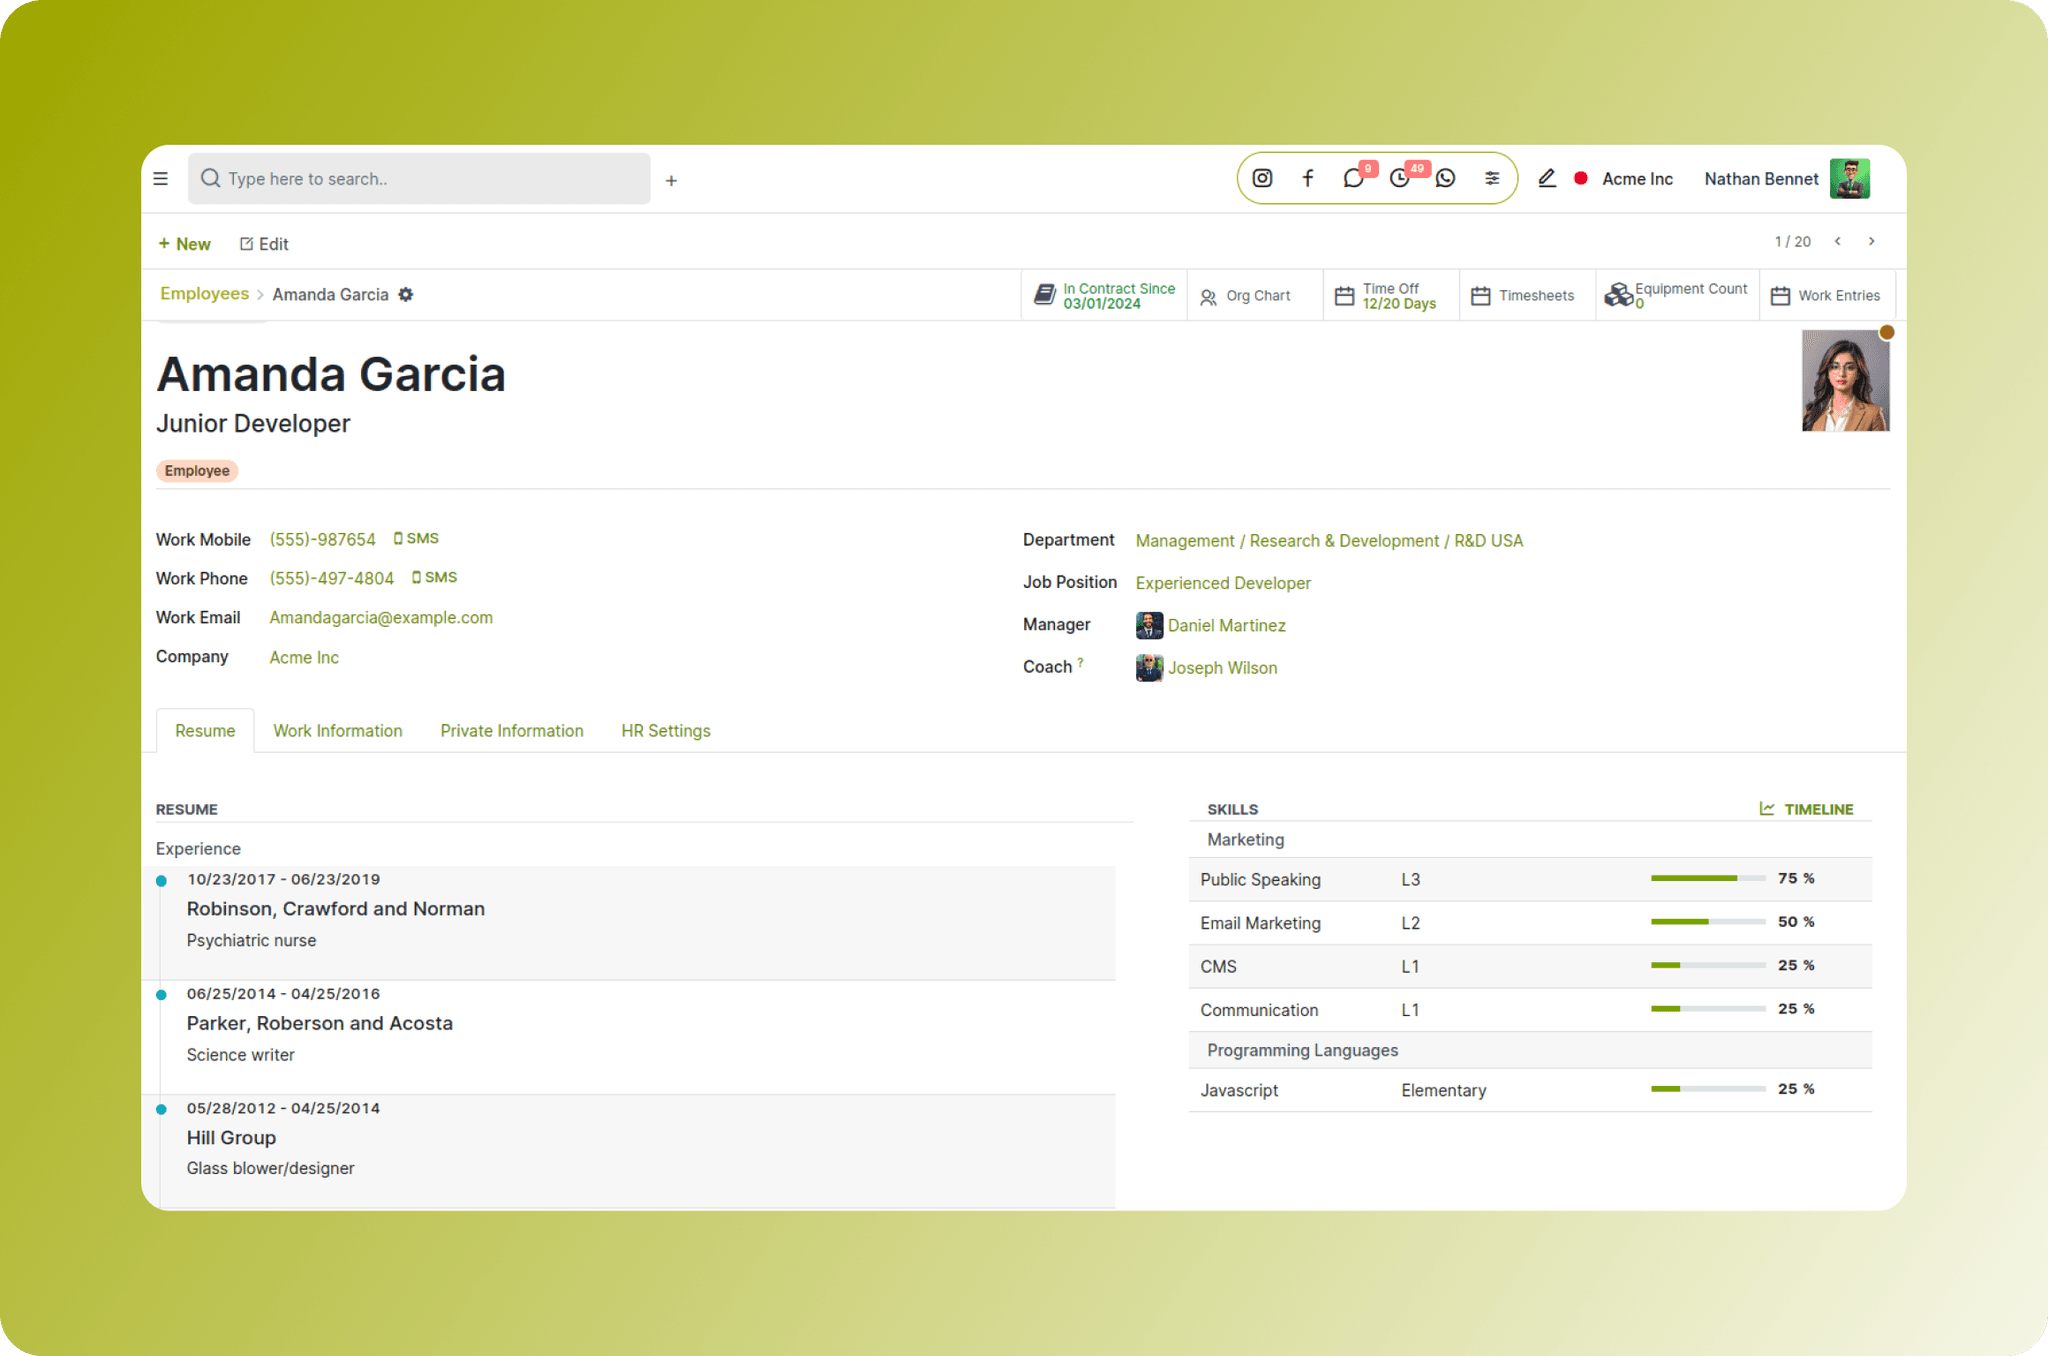Open Nathan Bennet user menu
Screen dimensions: 2048x1356
coord(1761,179)
